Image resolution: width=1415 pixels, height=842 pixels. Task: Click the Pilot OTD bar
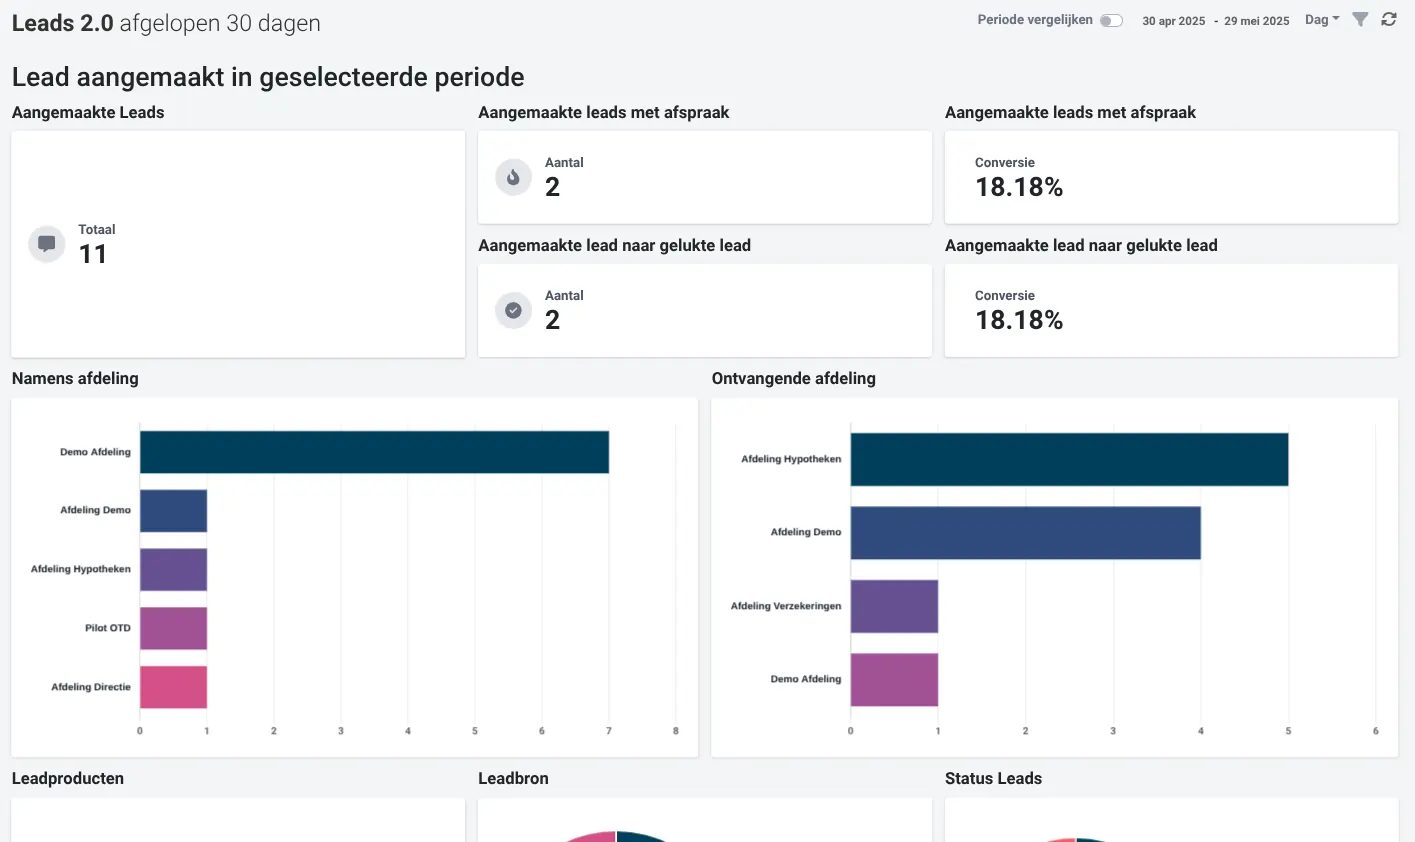pyautogui.click(x=173, y=628)
